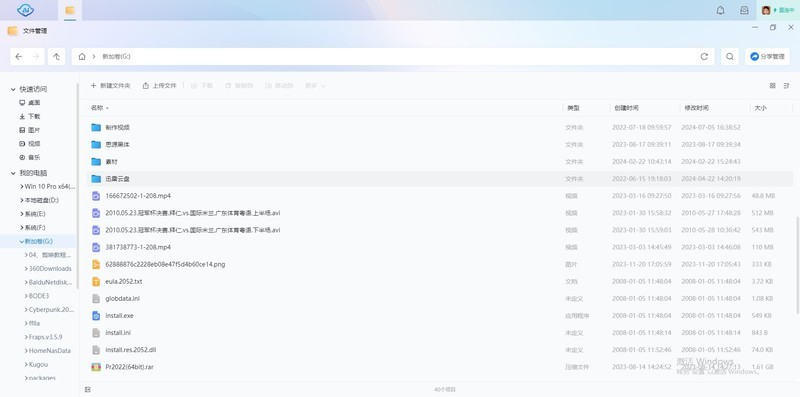Select the 素材 folder icon
The height and width of the screenshot is (397, 800).
click(x=96, y=162)
